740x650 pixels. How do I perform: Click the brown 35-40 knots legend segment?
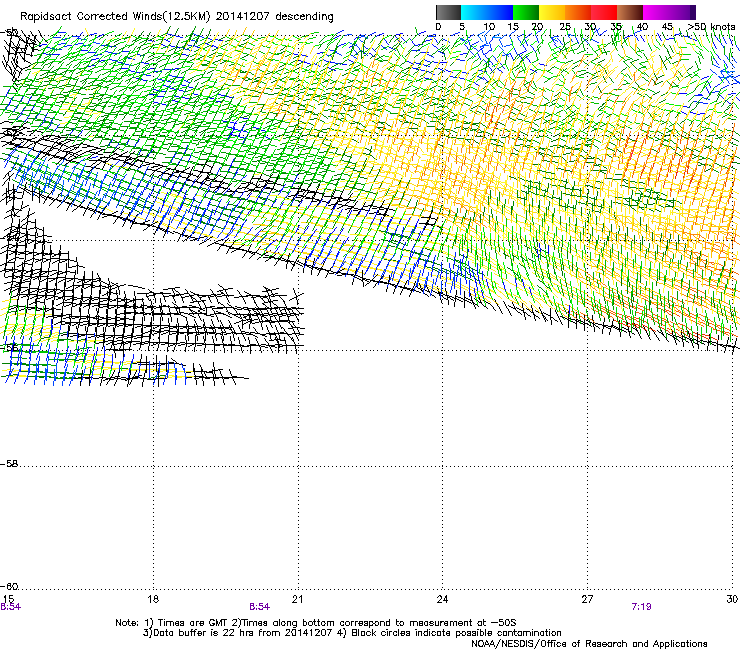click(630, 12)
